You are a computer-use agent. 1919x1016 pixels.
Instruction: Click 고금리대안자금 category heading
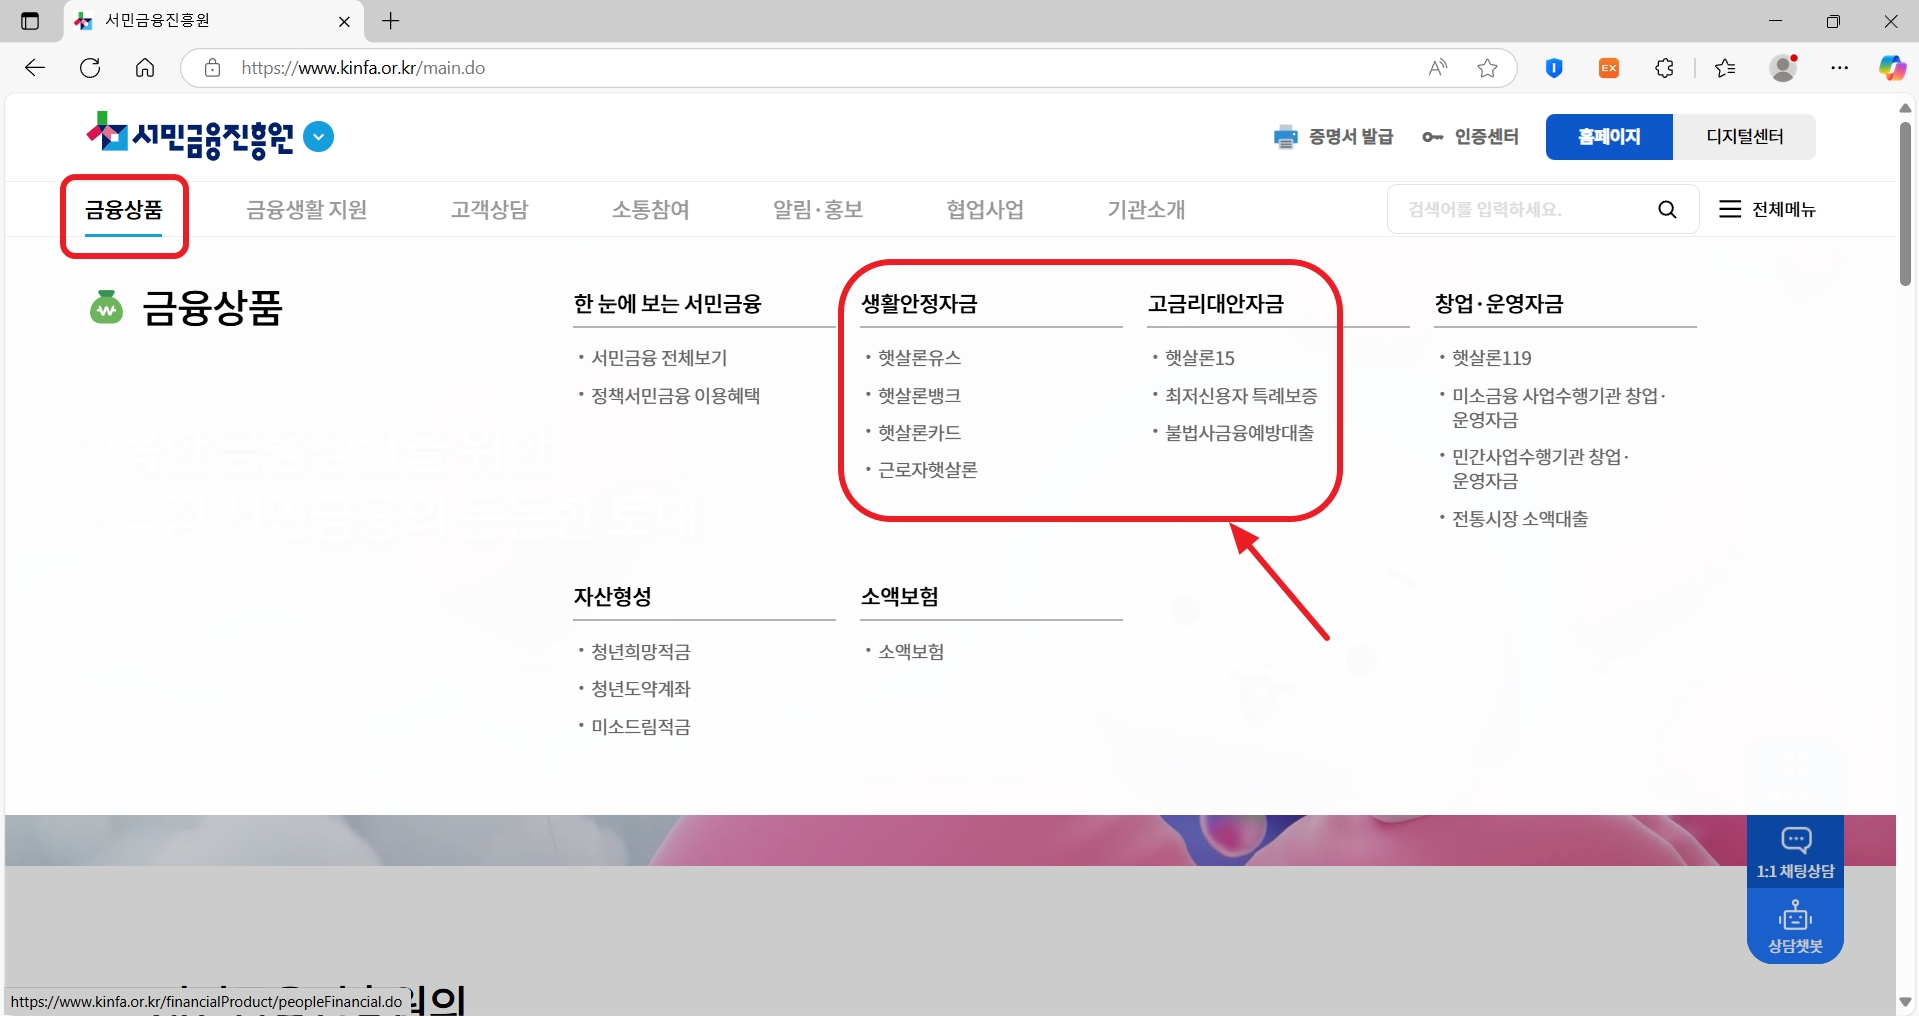coord(1215,304)
